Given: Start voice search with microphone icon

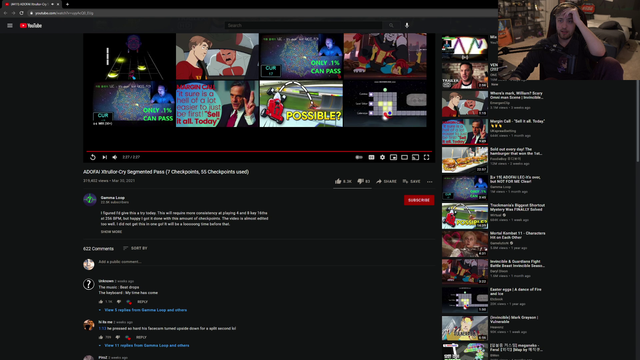Looking at the screenshot, I should 407,25.
